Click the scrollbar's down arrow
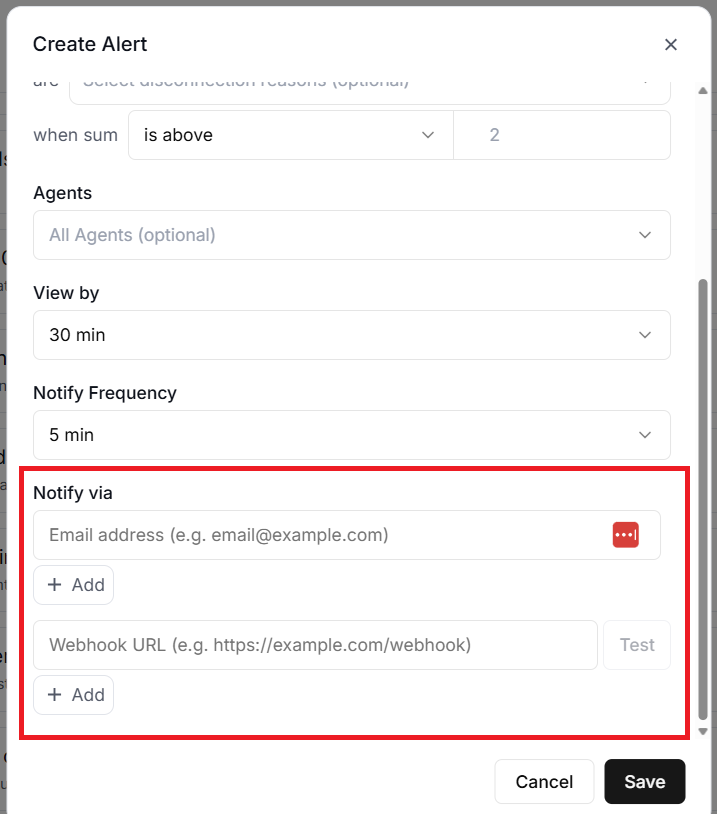717x814 pixels. pos(704,731)
